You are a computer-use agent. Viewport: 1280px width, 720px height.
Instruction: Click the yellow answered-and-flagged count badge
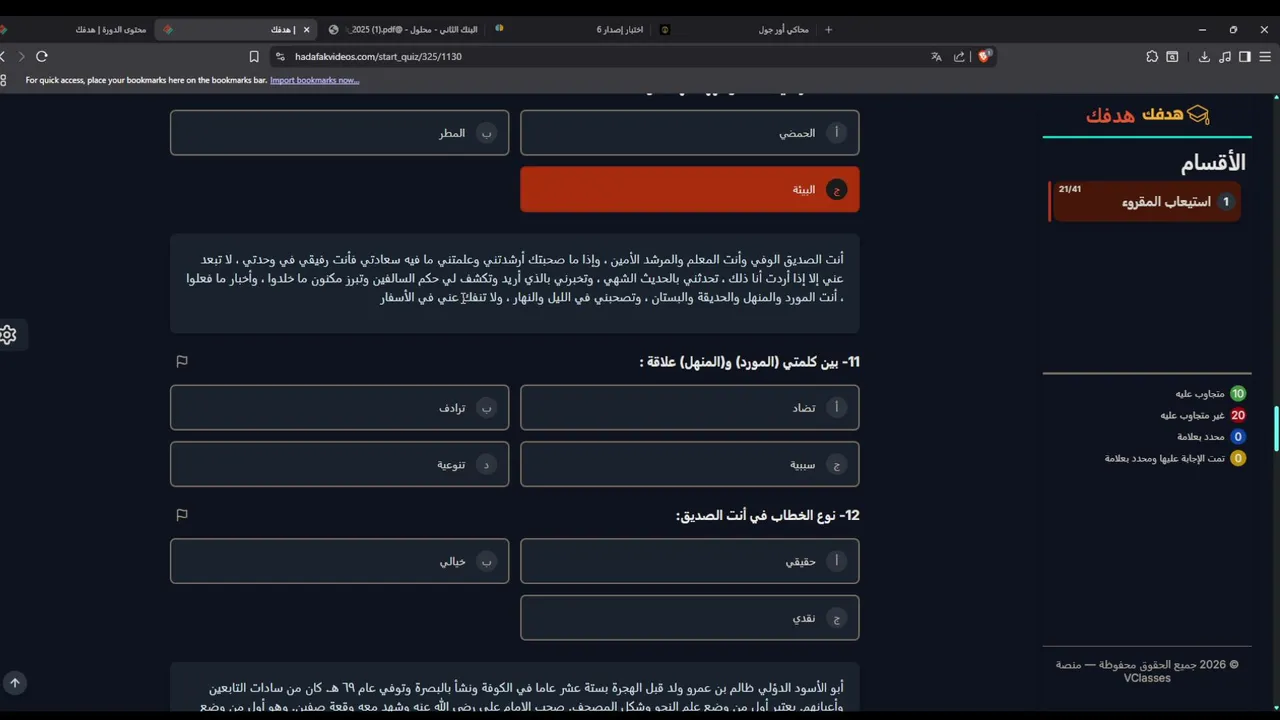1238,458
